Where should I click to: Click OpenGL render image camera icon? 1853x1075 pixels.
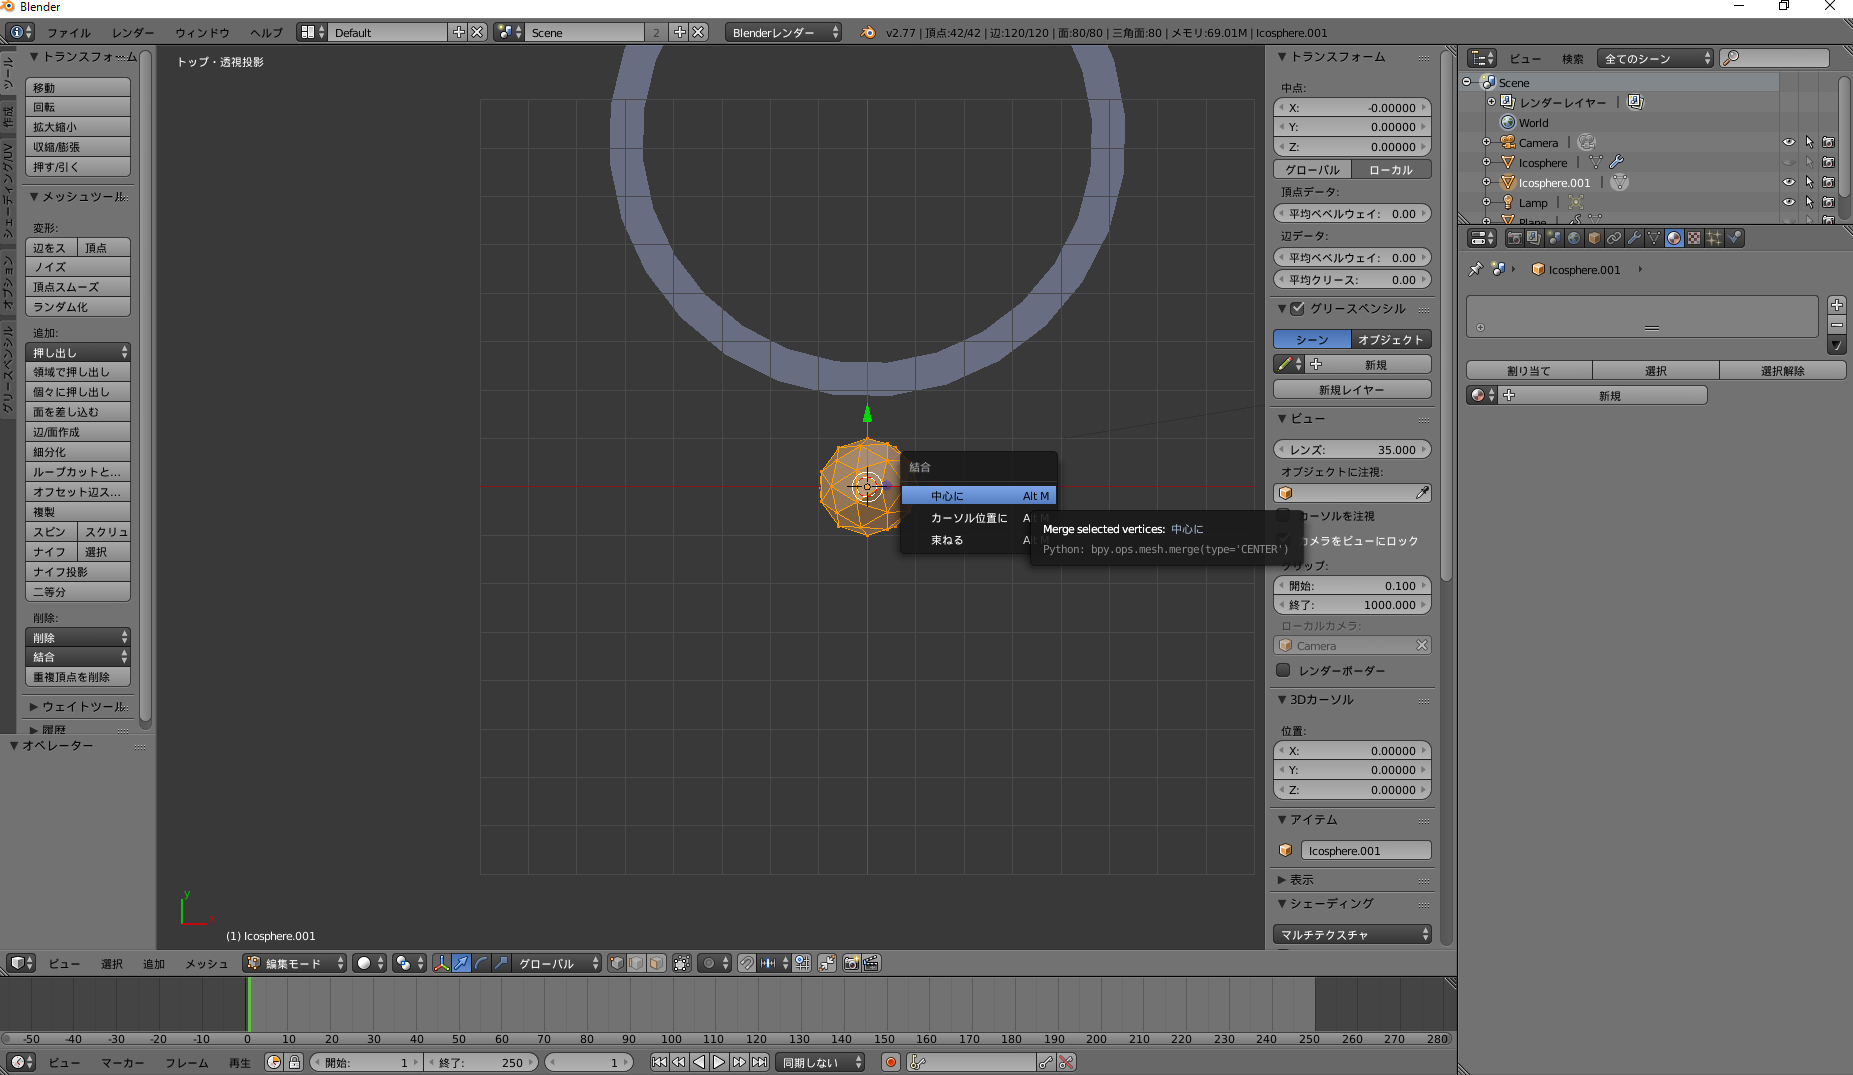[x=851, y=963]
